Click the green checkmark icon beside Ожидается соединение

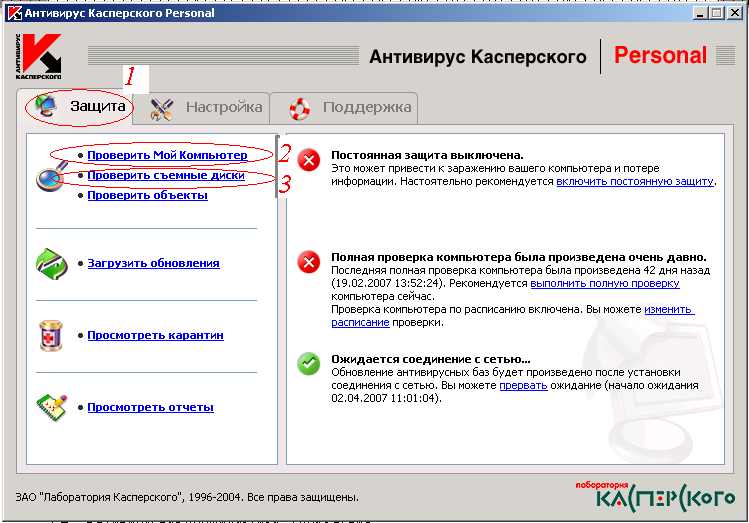click(x=309, y=364)
